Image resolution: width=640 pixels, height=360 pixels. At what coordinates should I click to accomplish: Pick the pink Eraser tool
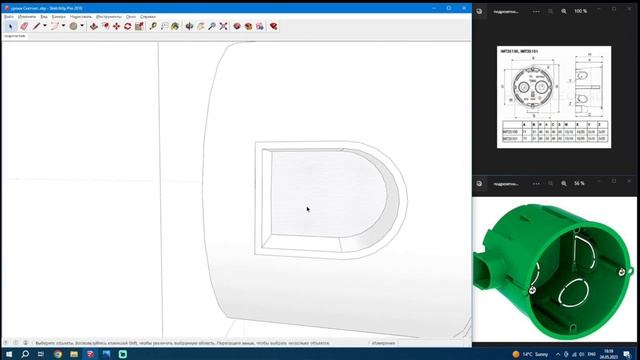[24, 27]
